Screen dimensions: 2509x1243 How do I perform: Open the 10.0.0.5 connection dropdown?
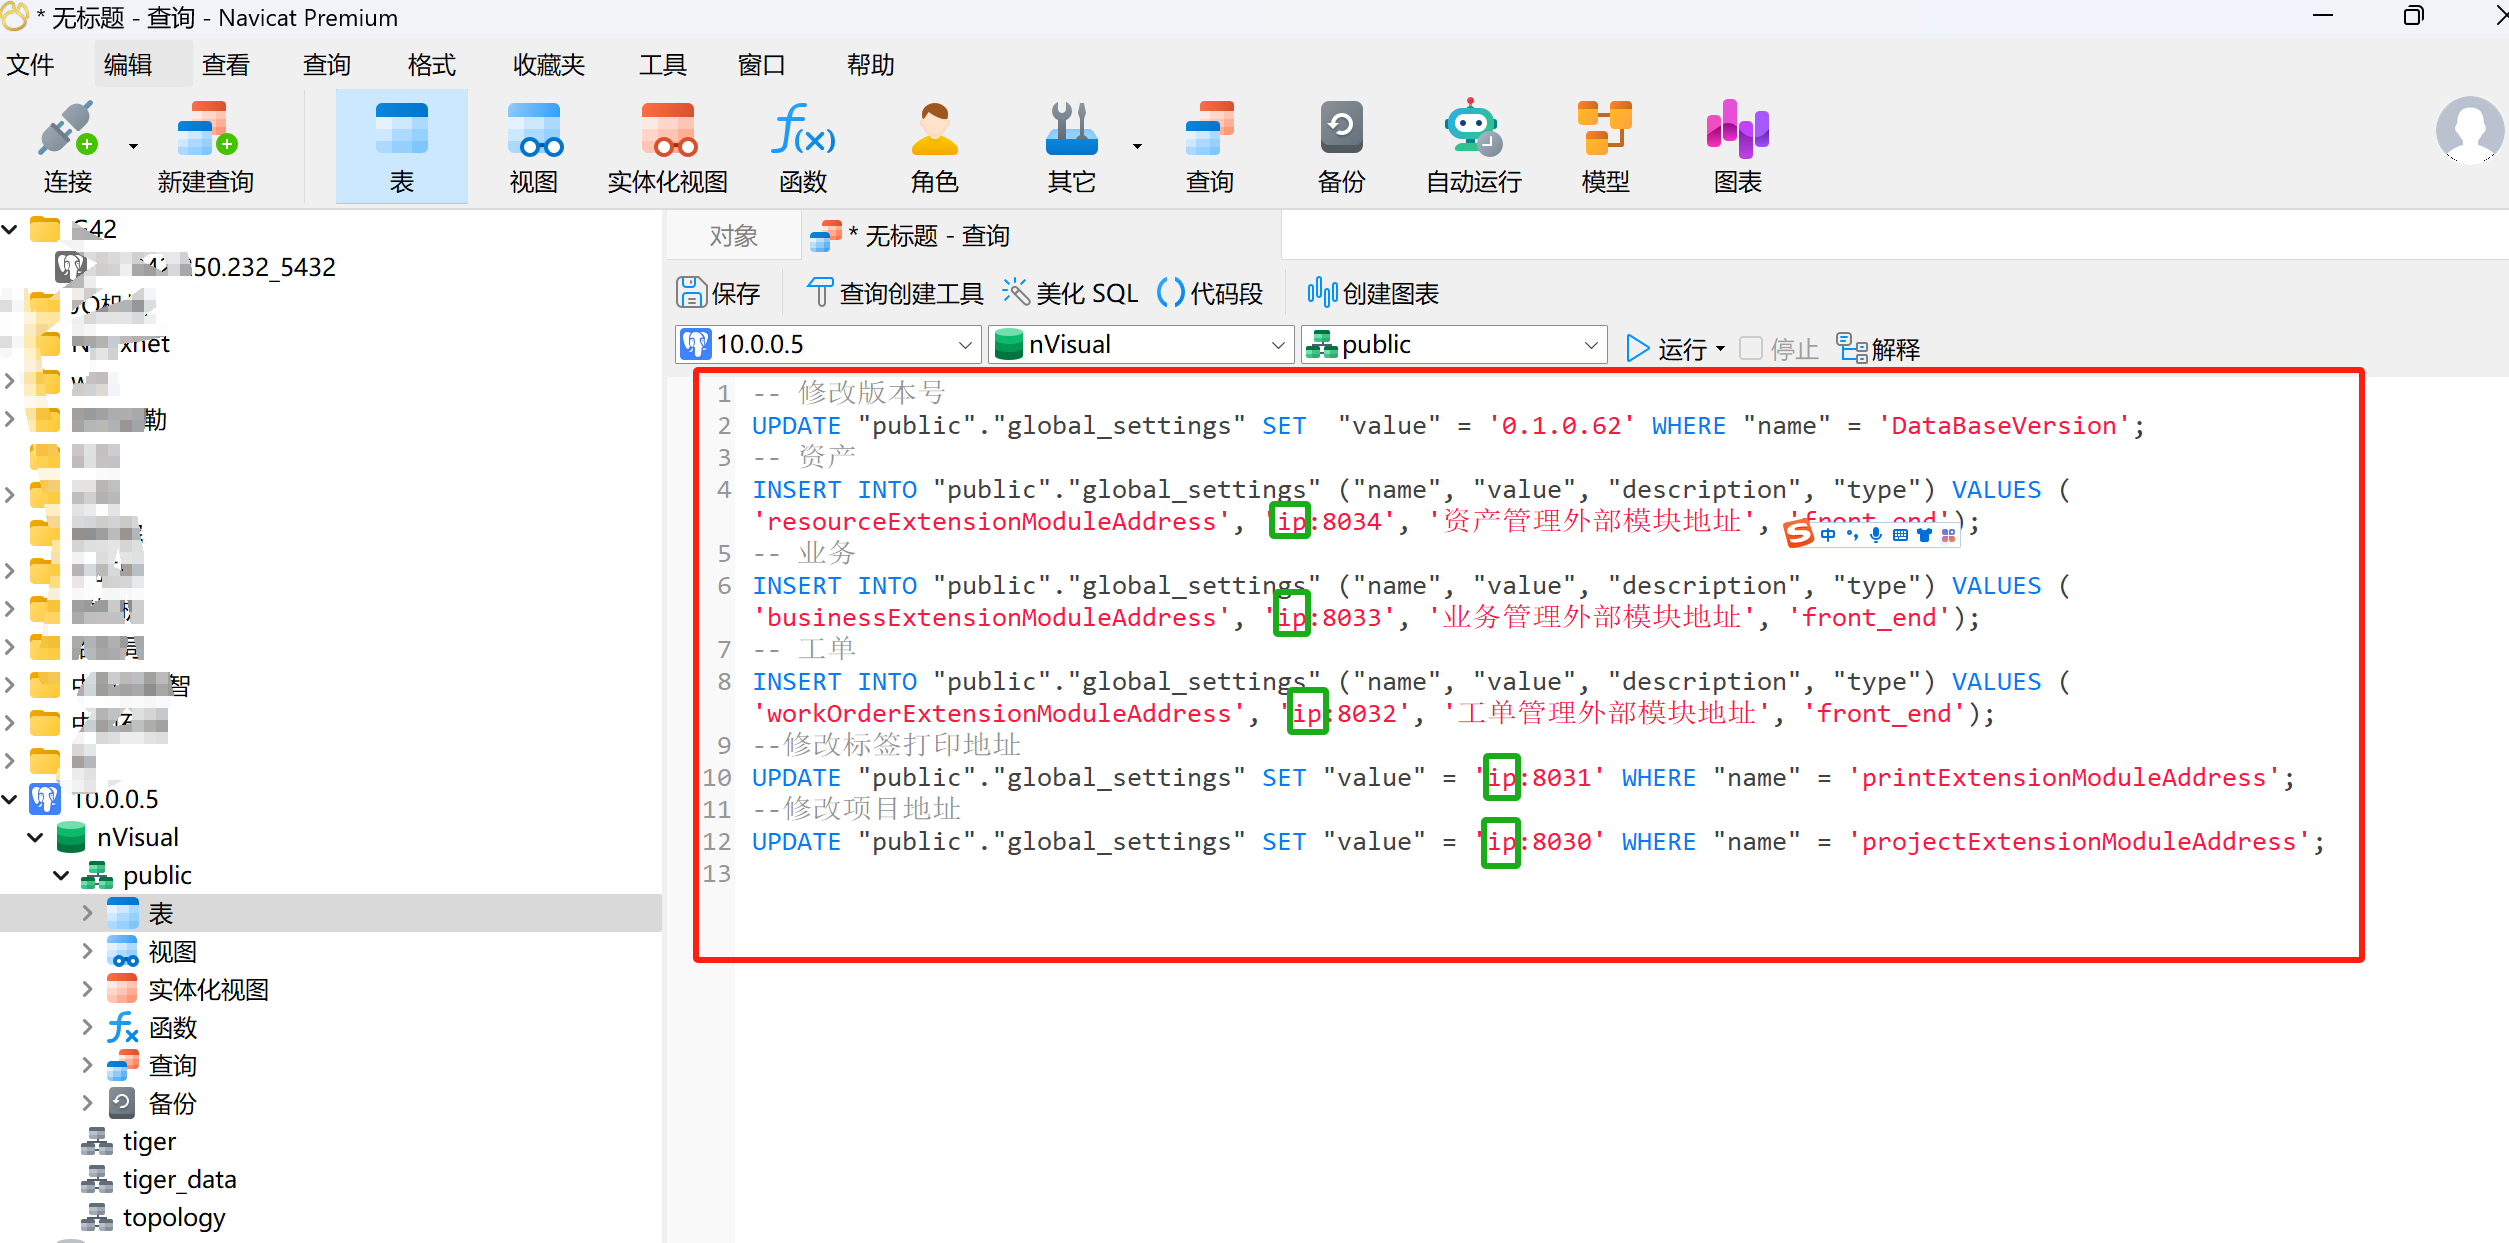pyautogui.click(x=964, y=345)
